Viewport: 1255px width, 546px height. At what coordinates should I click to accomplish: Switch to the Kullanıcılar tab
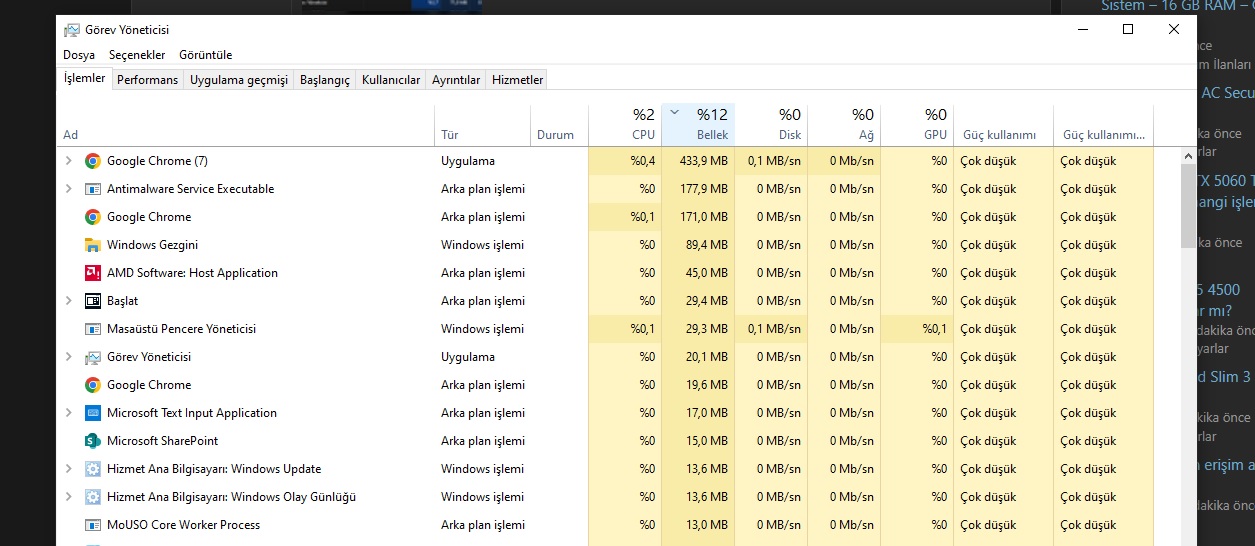pos(391,80)
